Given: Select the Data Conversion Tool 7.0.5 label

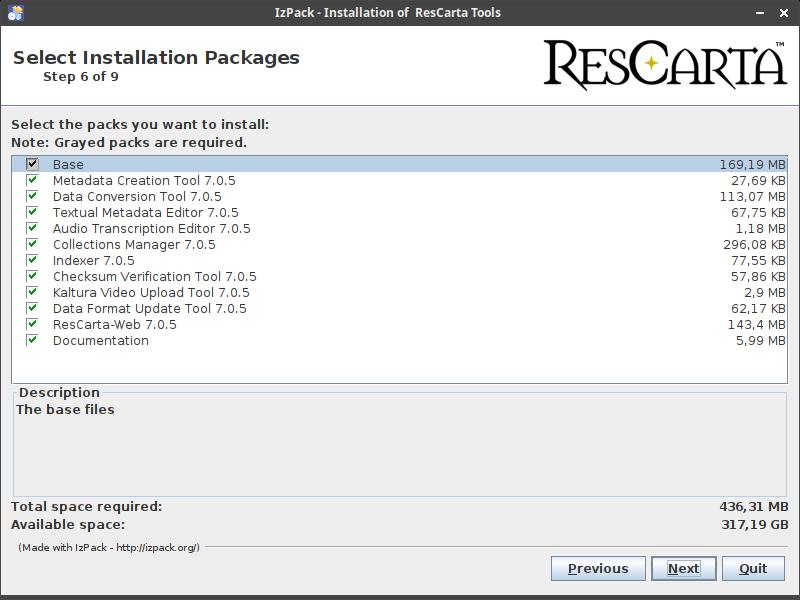Looking at the screenshot, I should [x=137, y=196].
